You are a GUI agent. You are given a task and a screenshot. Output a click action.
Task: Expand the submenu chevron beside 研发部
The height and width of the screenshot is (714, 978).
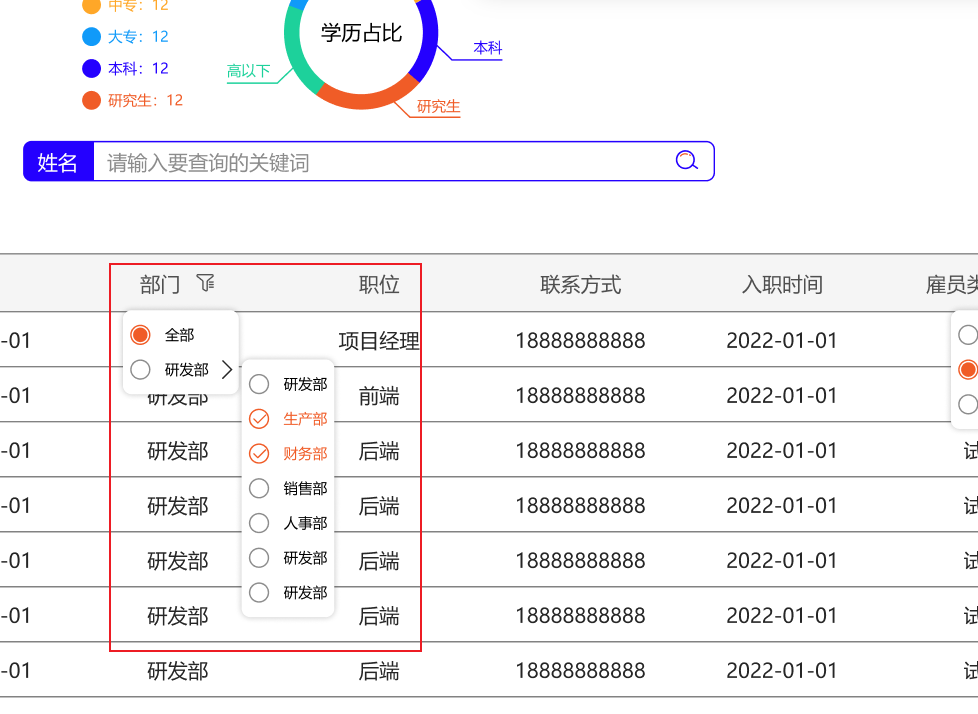tap(227, 370)
